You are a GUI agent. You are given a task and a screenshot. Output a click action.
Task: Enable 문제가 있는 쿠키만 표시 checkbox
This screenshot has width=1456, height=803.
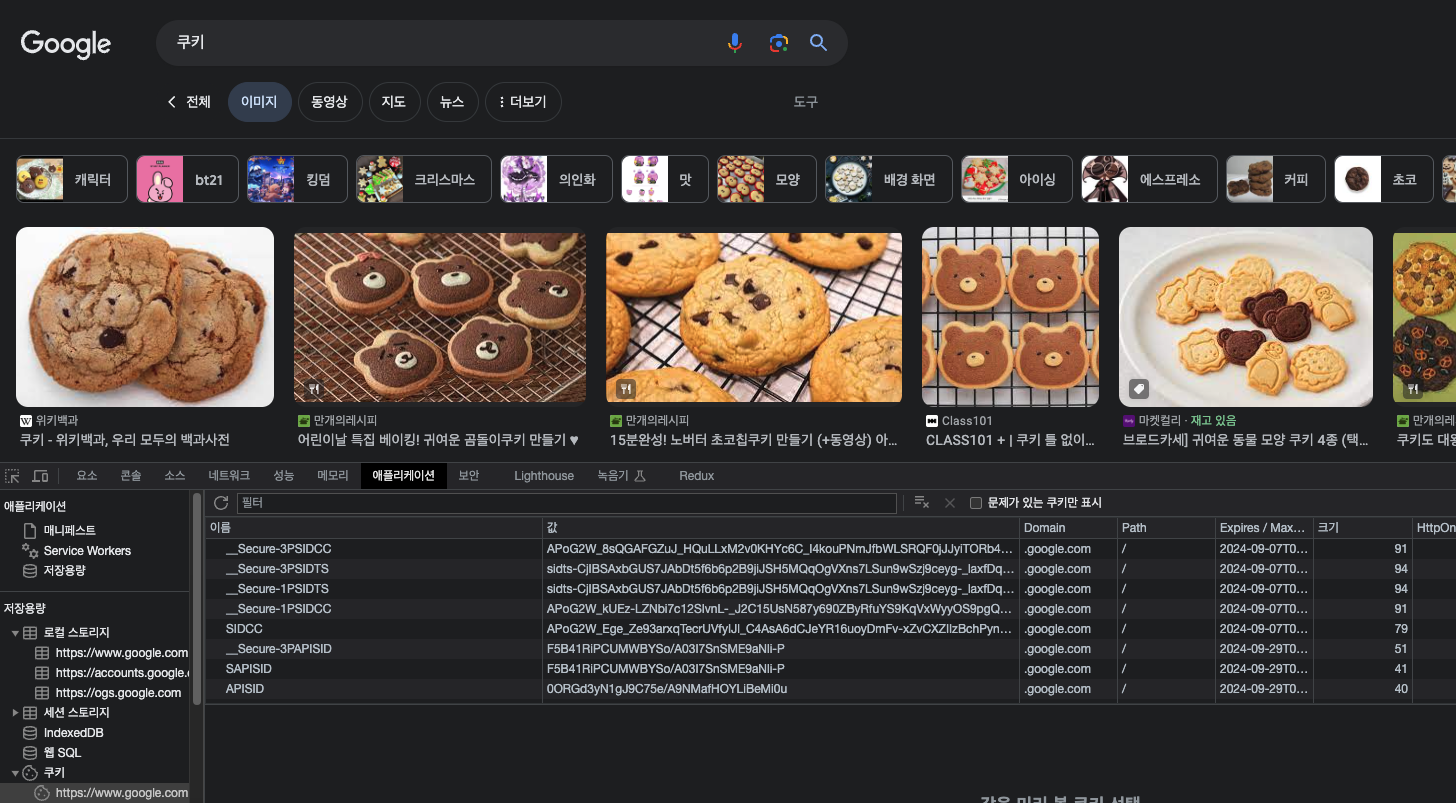[x=976, y=503]
